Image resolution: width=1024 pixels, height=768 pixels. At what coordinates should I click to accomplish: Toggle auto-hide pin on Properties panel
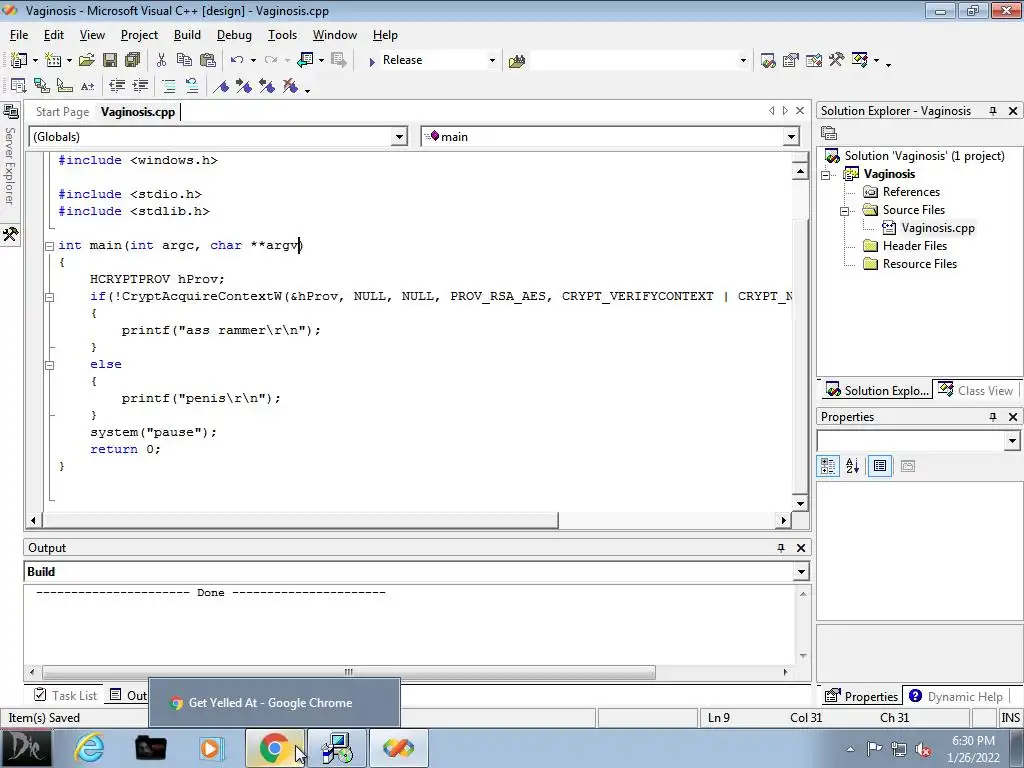(x=993, y=417)
